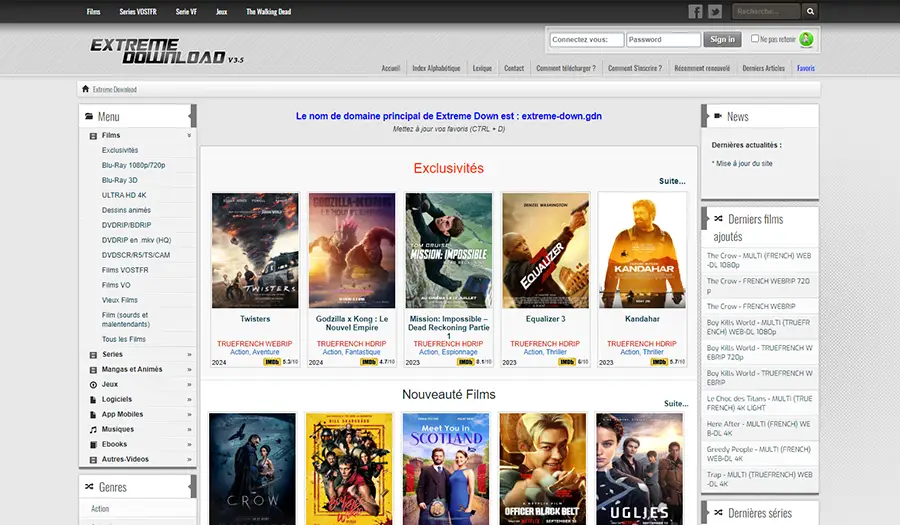Open the Facebook icon in top bar
This screenshot has width=900, height=525.
pyautogui.click(x=695, y=11)
